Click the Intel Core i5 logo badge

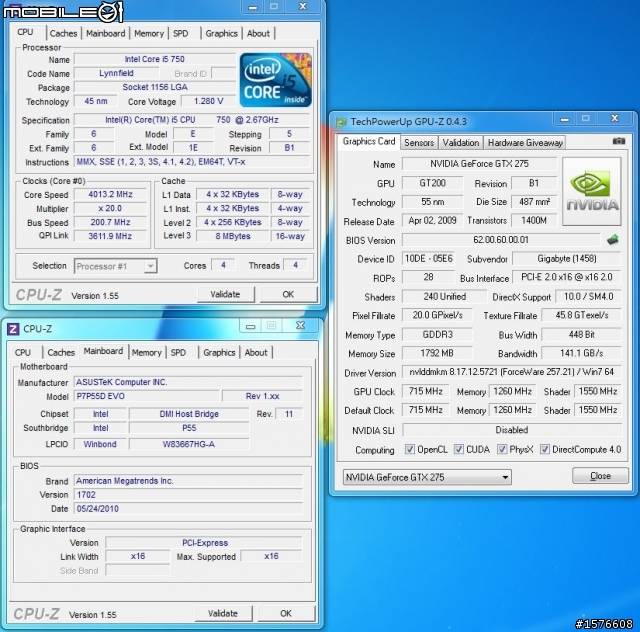[x=276, y=80]
